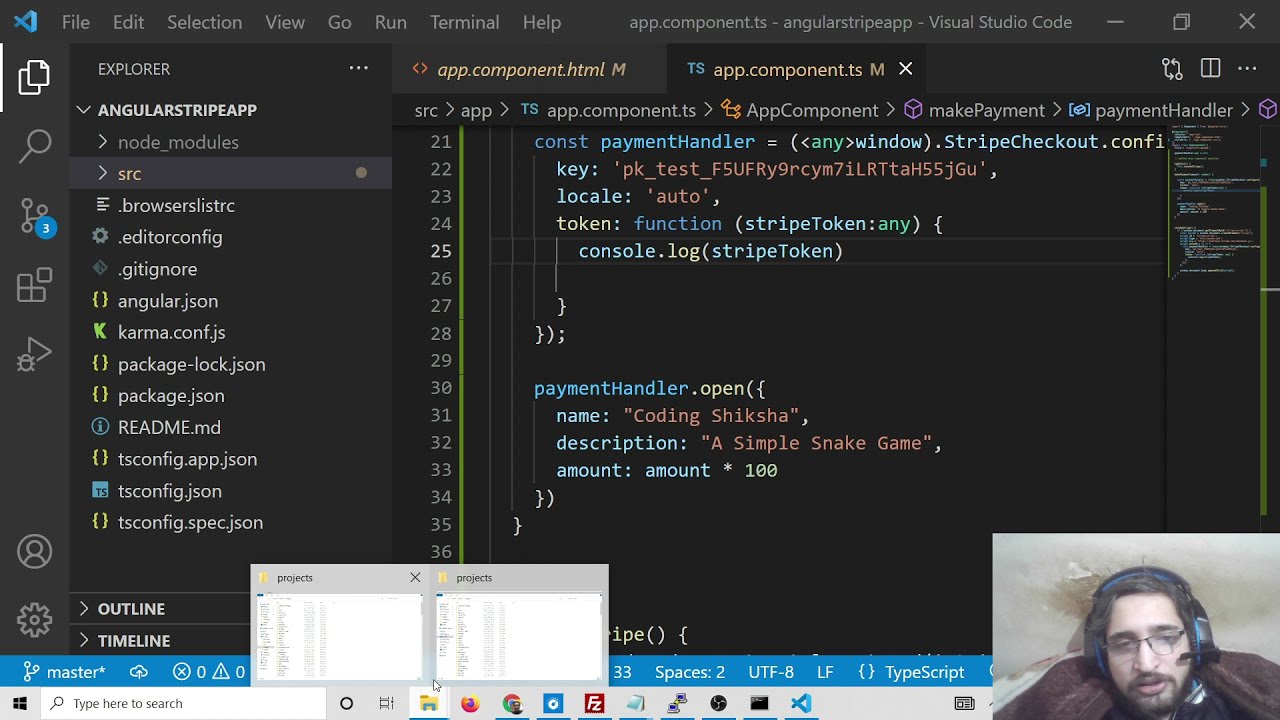Open Explorer more actions ellipsis
Viewport: 1280px width, 720px height.
358,69
